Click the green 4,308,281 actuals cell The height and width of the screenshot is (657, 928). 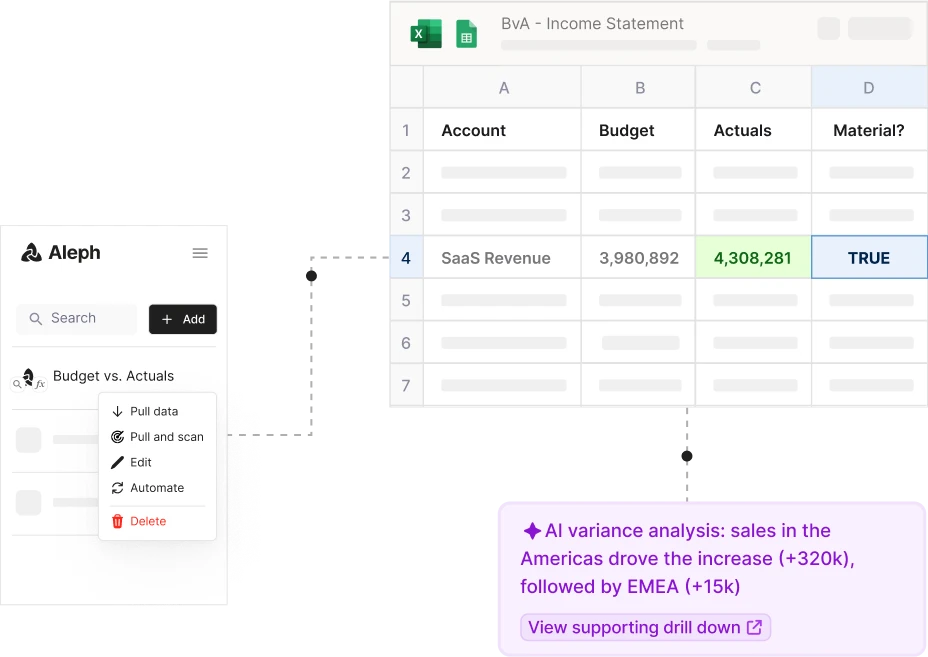click(x=754, y=258)
